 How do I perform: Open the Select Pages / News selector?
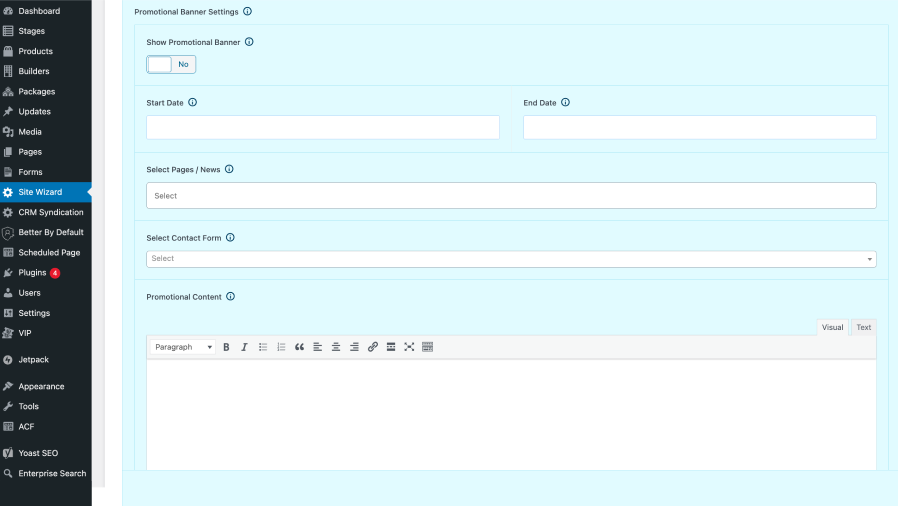click(x=511, y=196)
